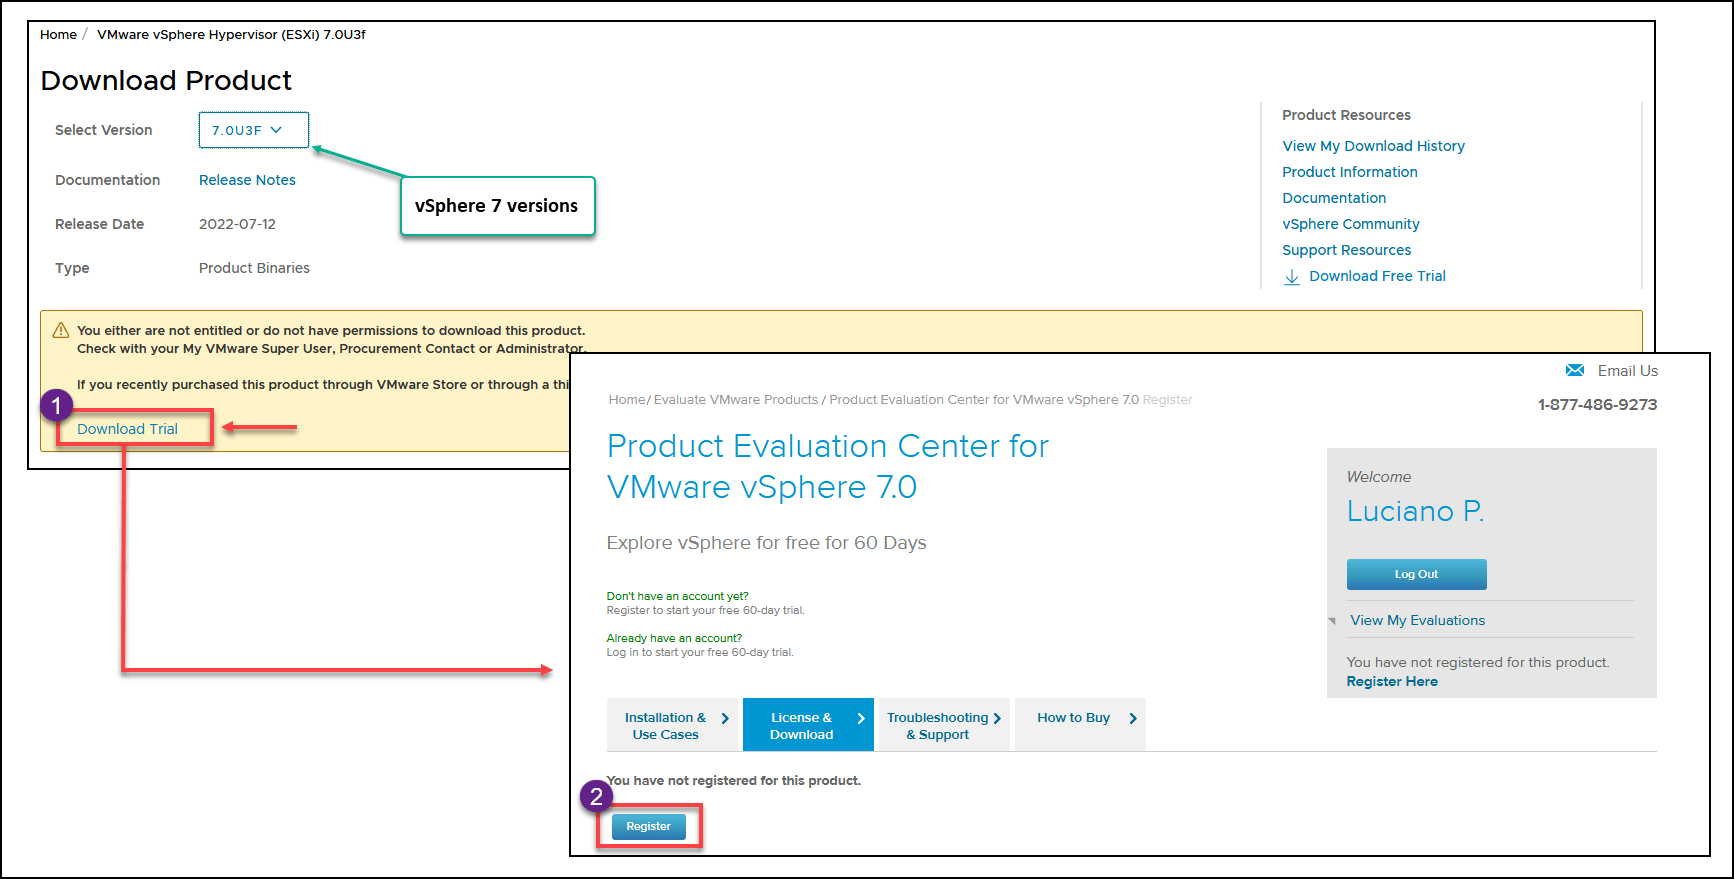Visit the vSphere Community link

[x=1350, y=224]
